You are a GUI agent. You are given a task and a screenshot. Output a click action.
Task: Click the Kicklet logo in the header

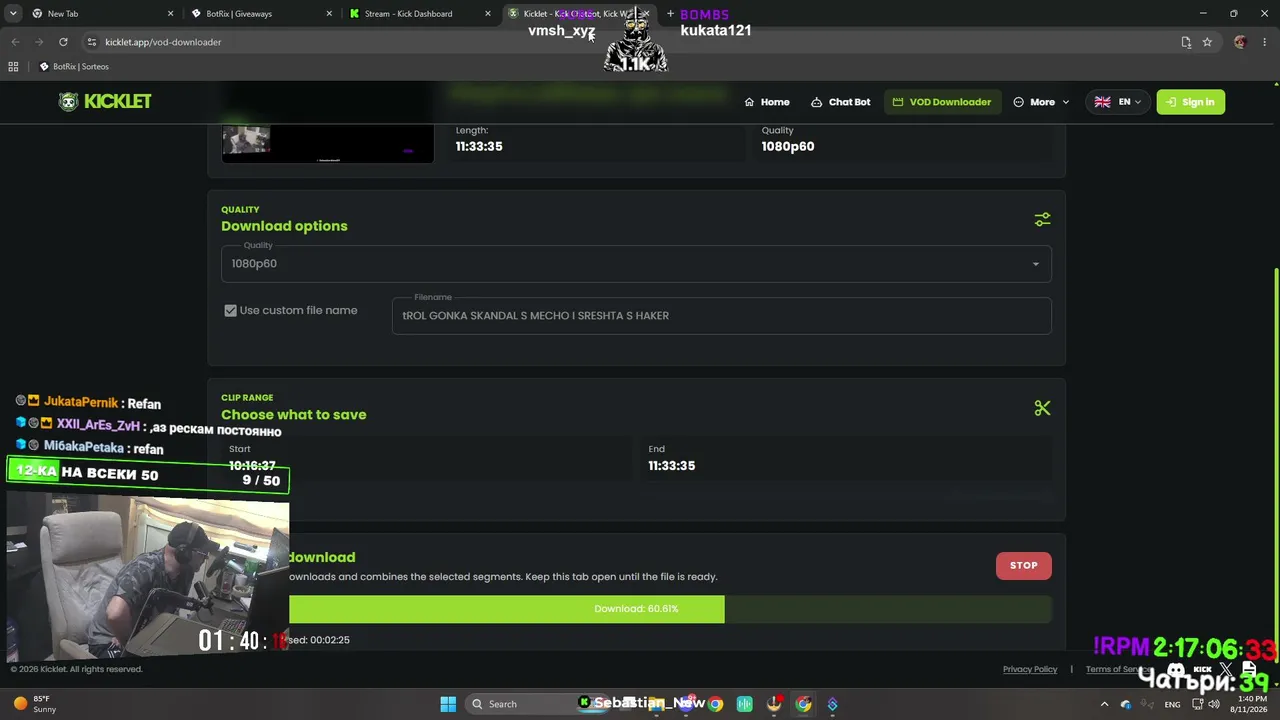click(105, 102)
